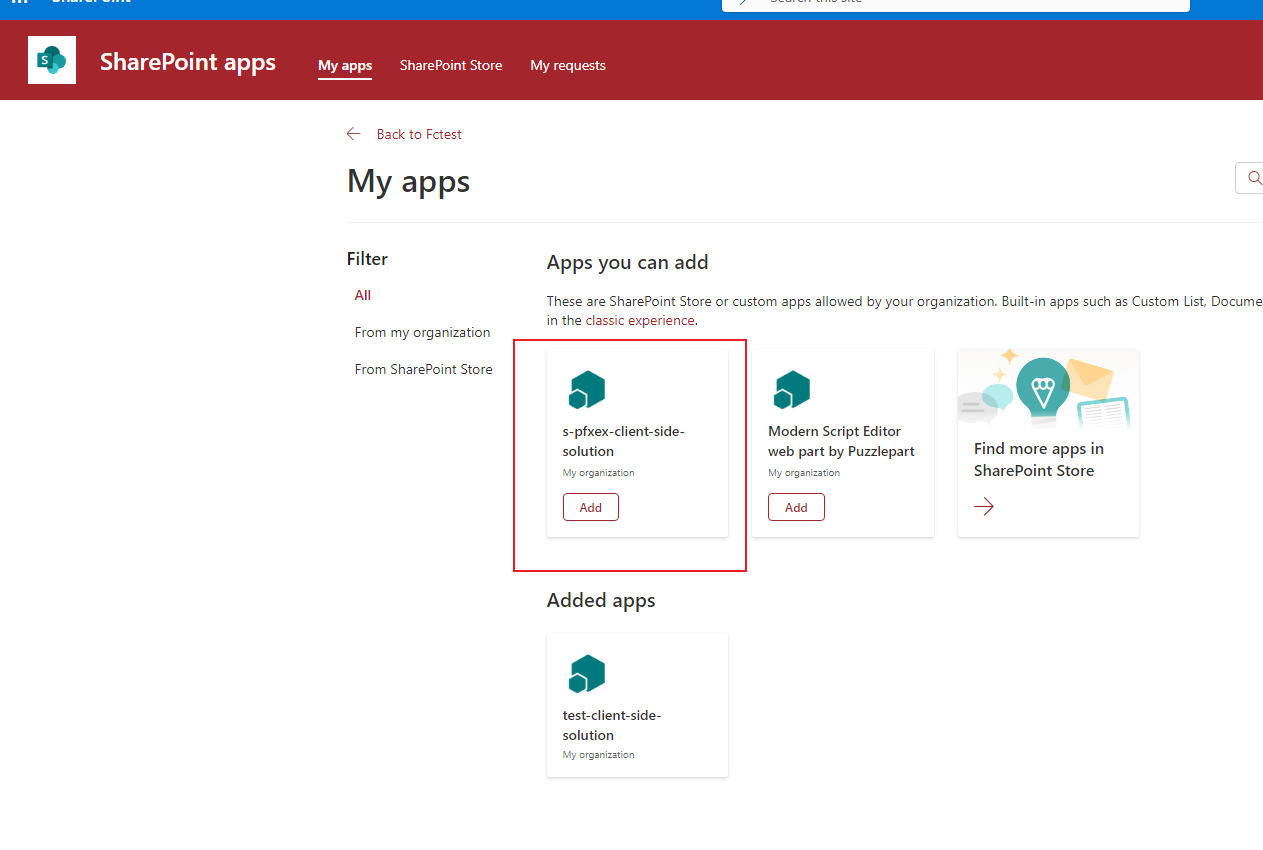Click the Modern Script Editor app icon
The width and height of the screenshot is (1263, 850).
point(792,390)
